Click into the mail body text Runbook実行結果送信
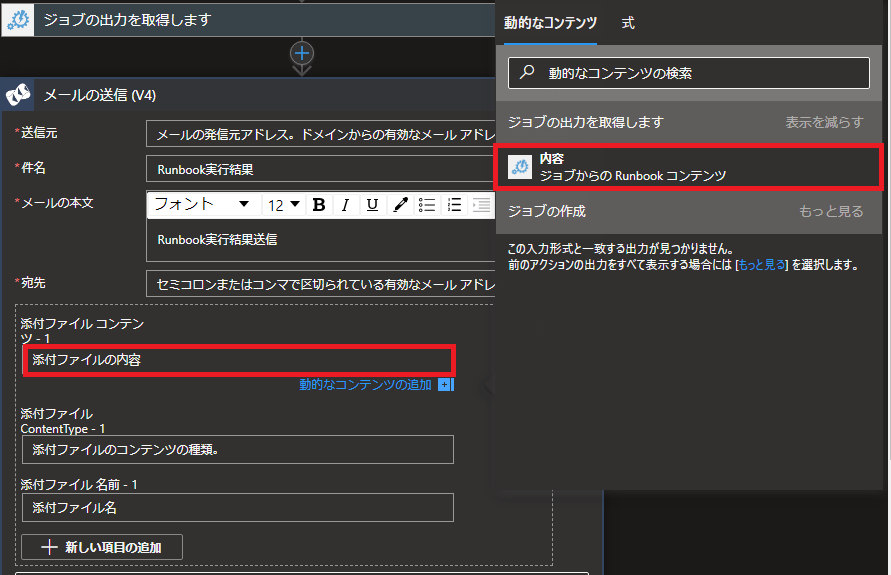Viewport: 891px width, 575px height. 217,240
